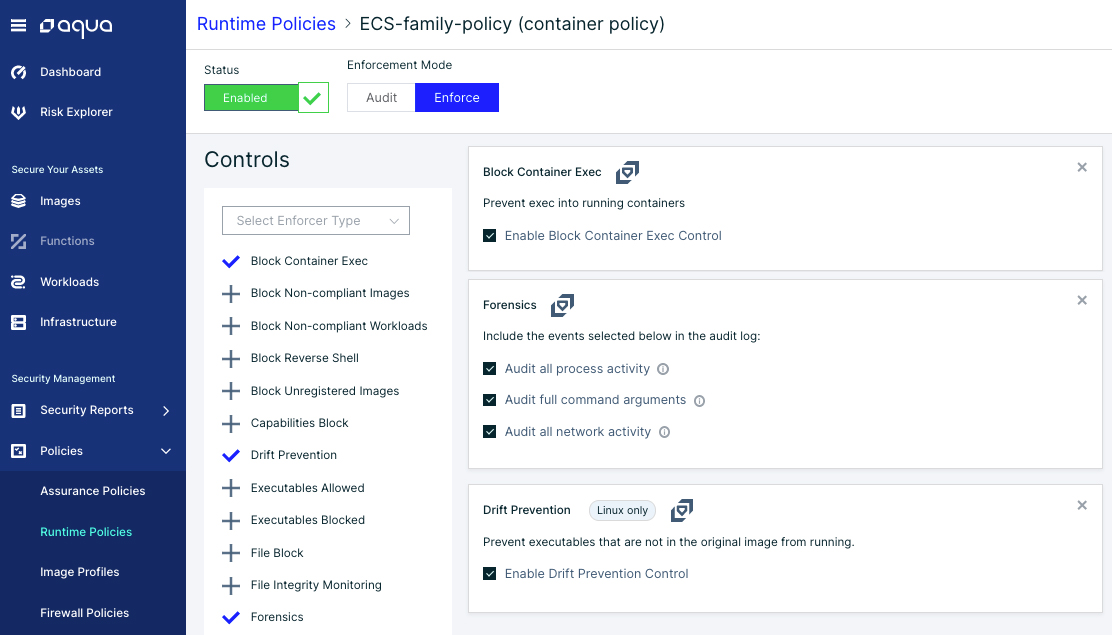The height and width of the screenshot is (635, 1112).
Task: Add the Executables Allowed control plus icon
Action: (230, 488)
